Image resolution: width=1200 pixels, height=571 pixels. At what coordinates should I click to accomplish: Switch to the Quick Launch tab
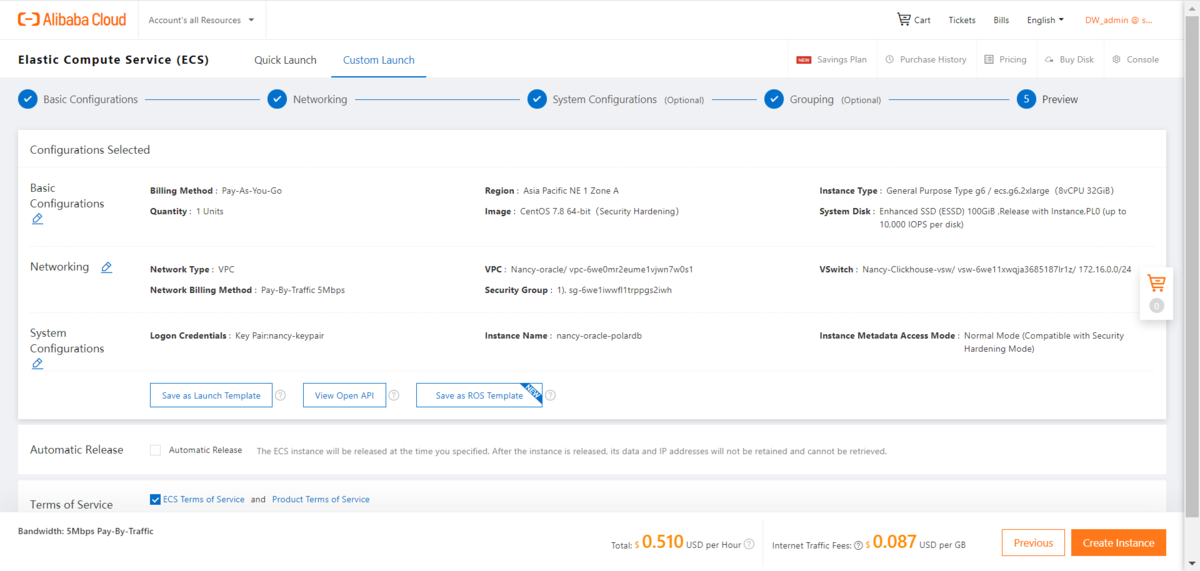coord(285,60)
